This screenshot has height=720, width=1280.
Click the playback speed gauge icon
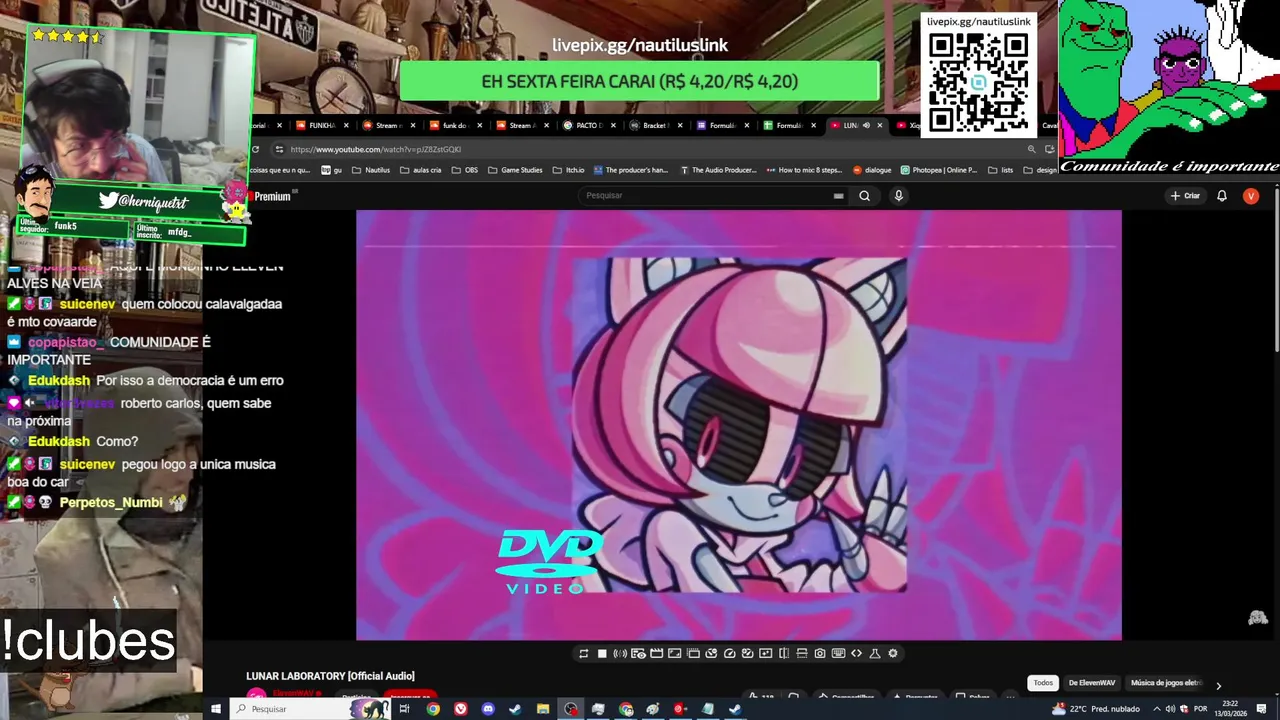pyautogui.click(x=729, y=653)
